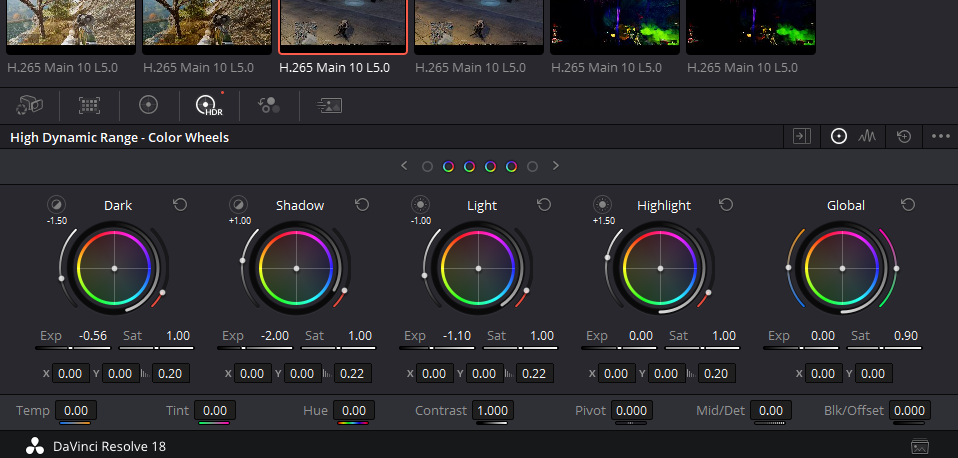This screenshot has width=958, height=458.
Task: Click the Blk/Offset value field
Action: click(x=910, y=410)
